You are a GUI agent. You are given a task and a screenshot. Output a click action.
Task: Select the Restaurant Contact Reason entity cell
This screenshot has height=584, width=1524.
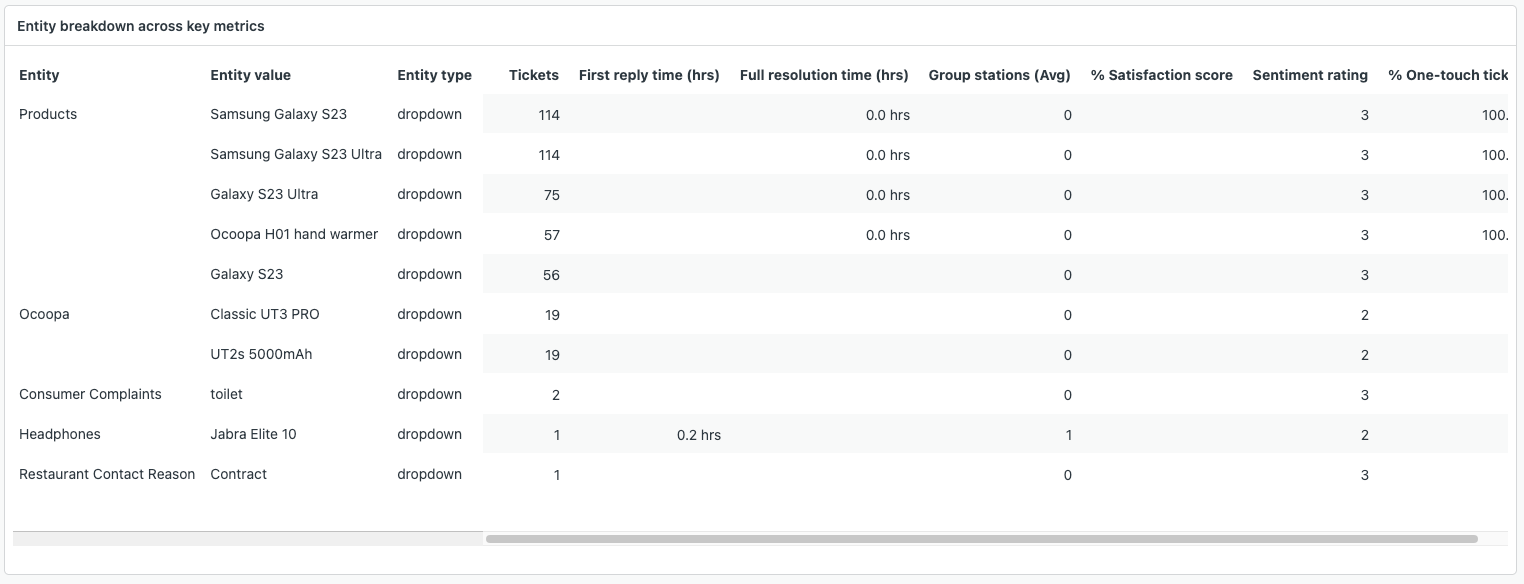(x=107, y=474)
